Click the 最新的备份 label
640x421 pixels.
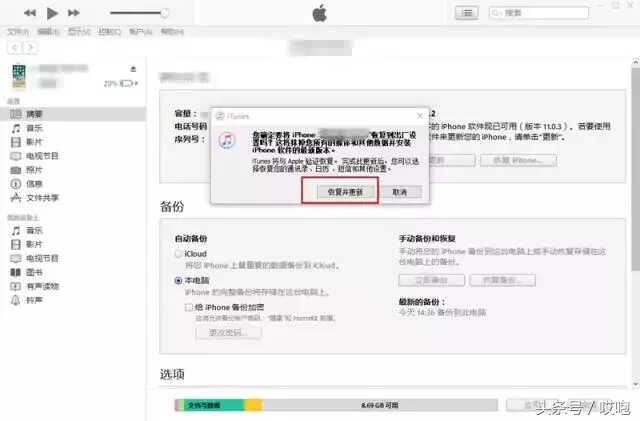pyautogui.click(x=422, y=302)
